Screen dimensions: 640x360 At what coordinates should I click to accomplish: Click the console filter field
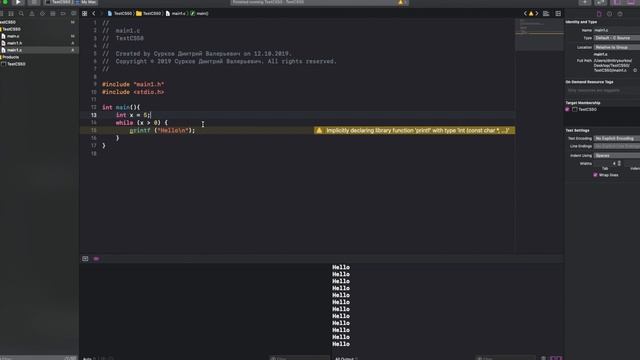pyautogui.click(x=506, y=358)
